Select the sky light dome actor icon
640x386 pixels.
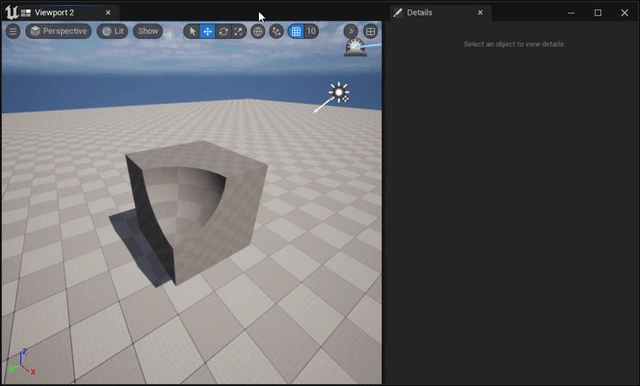tap(355, 47)
